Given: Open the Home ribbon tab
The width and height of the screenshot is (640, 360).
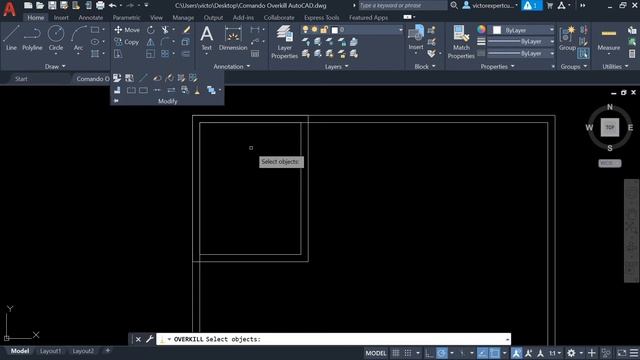Looking at the screenshot, I should coord(36,18).
